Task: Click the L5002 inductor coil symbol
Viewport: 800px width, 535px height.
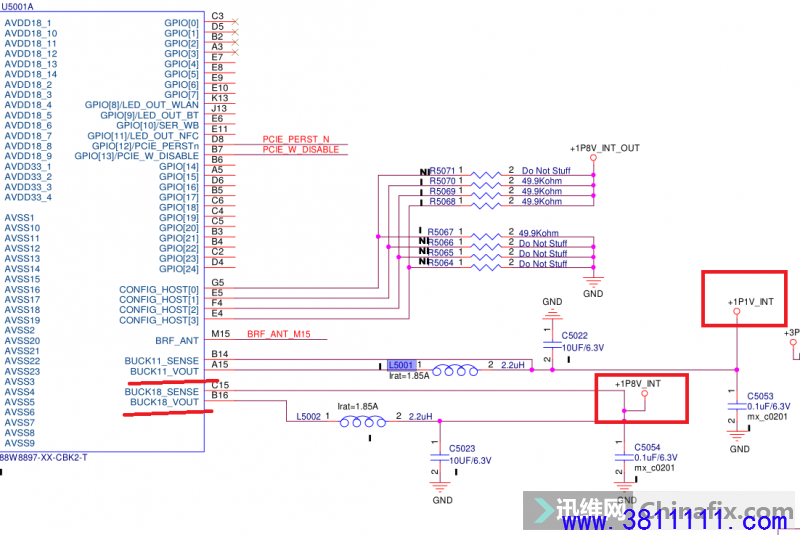Action: pos(363,422)
